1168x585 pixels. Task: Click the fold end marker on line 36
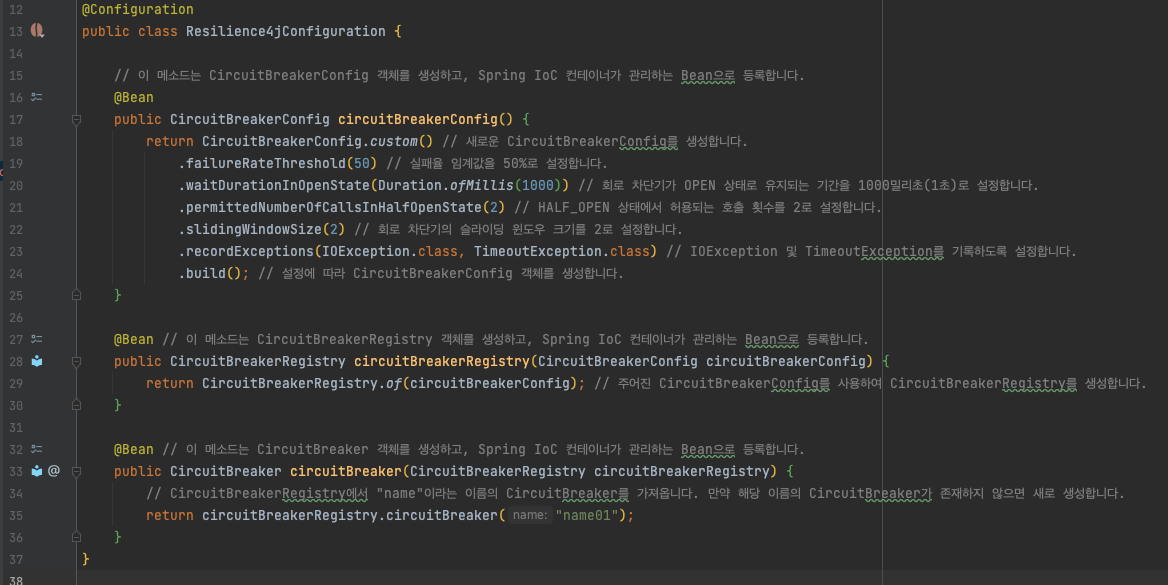[x=76, y=537]
